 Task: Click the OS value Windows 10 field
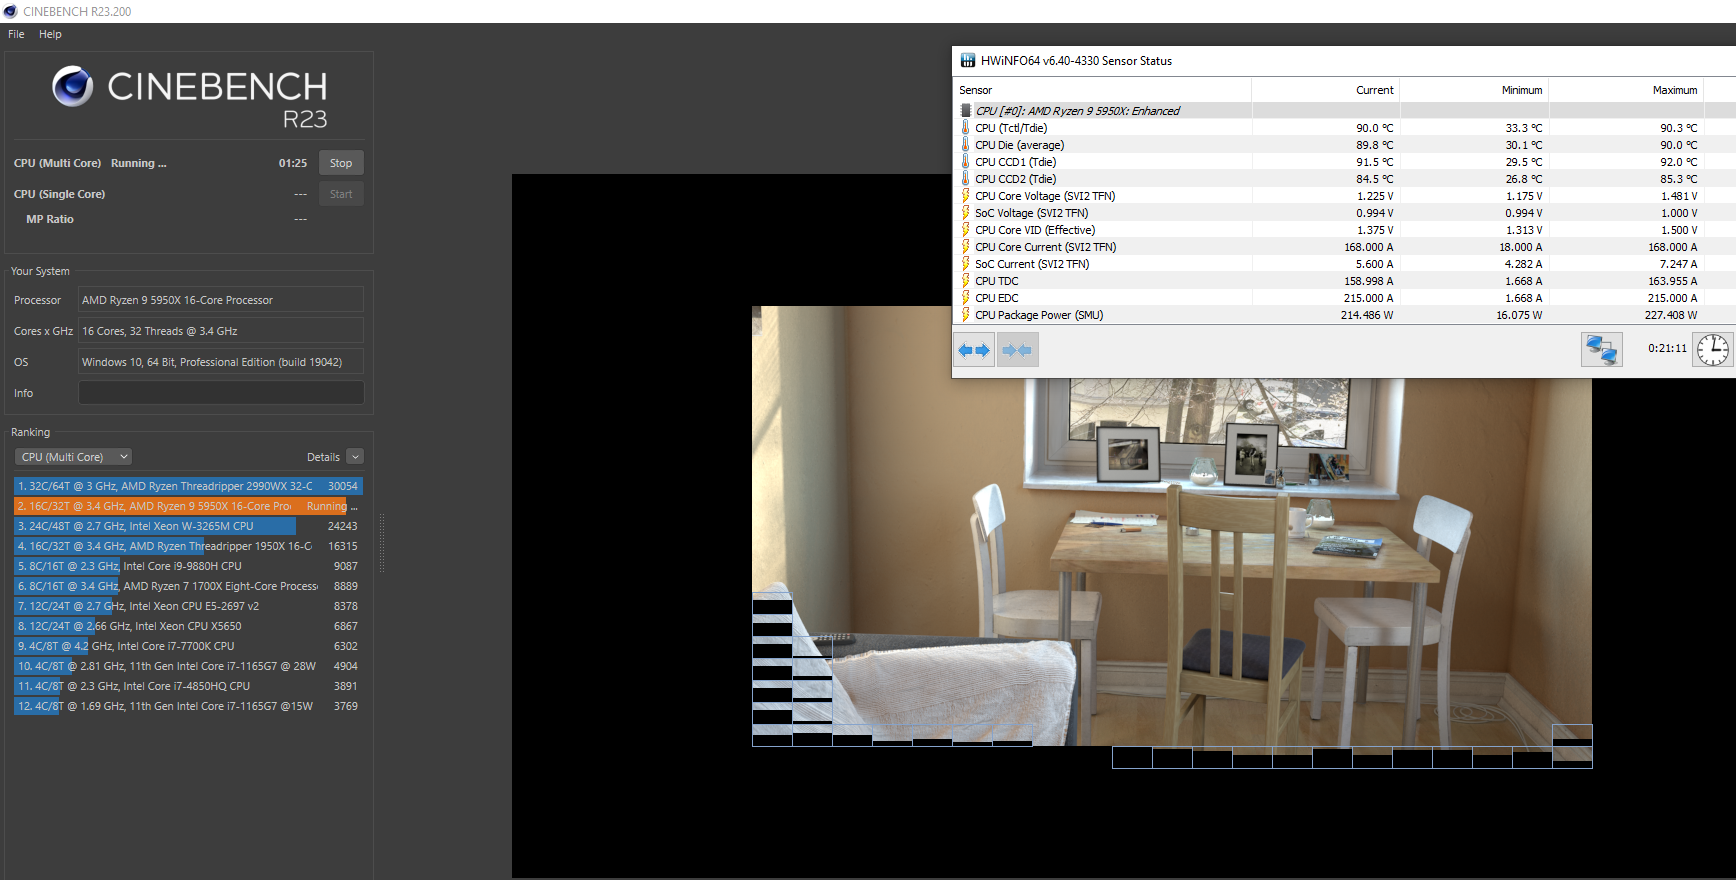coord(221,362)
